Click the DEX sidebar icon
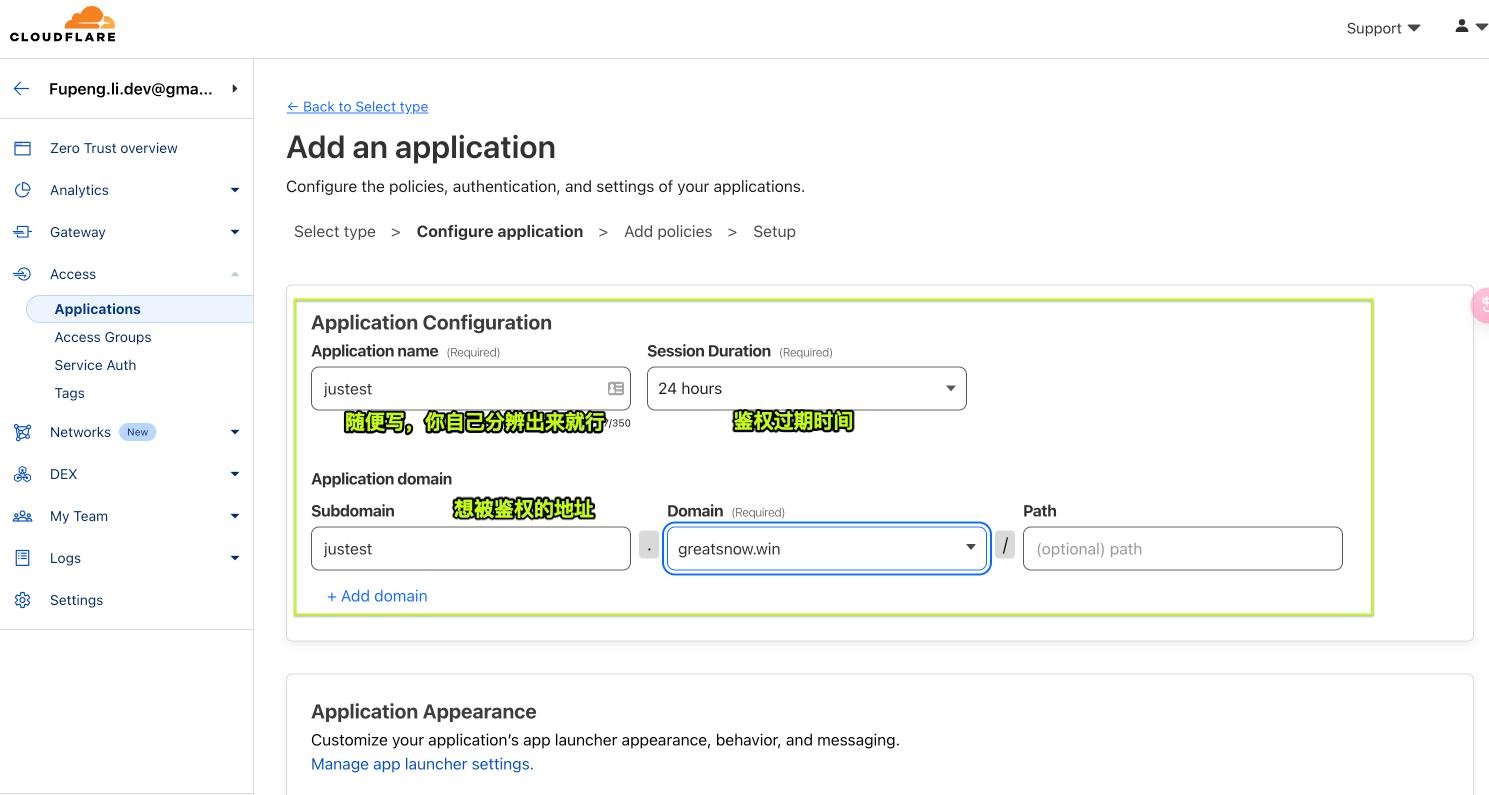1489x795 pixels. 22,474
